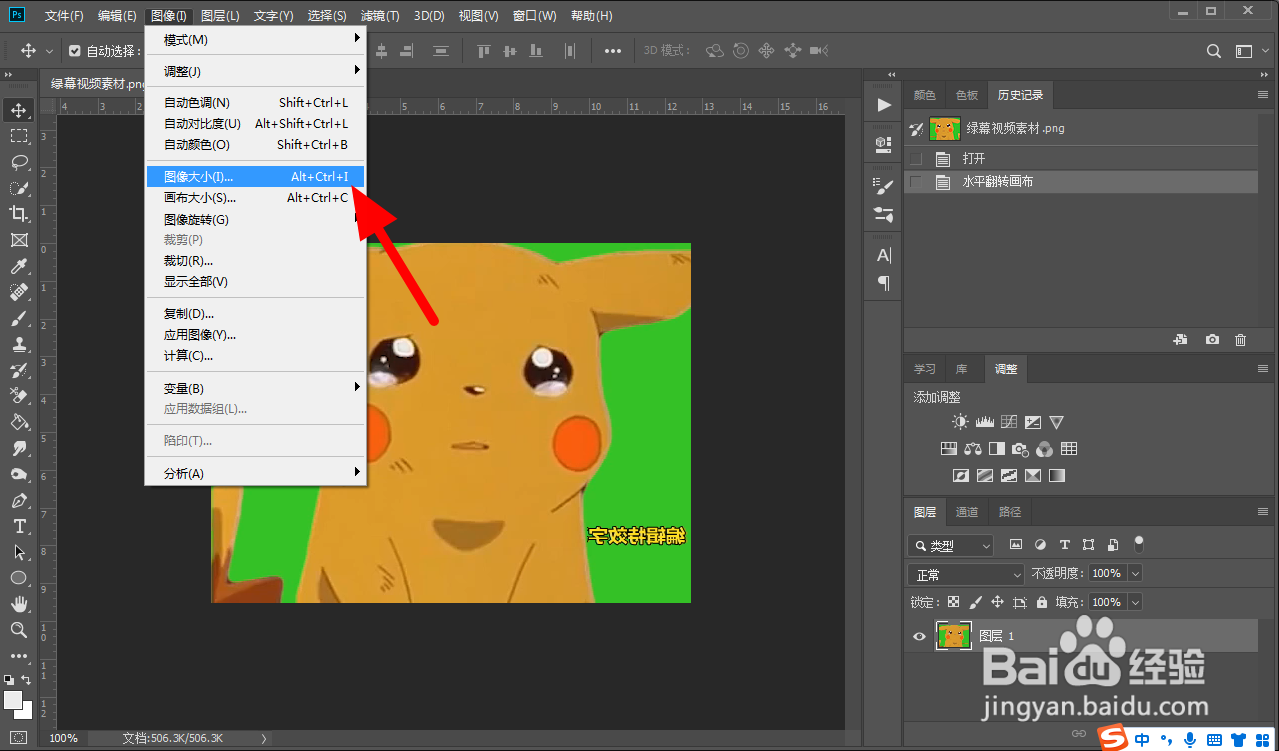Open the Actions play panel icon
1279x751 pixels.
[884, 105]
